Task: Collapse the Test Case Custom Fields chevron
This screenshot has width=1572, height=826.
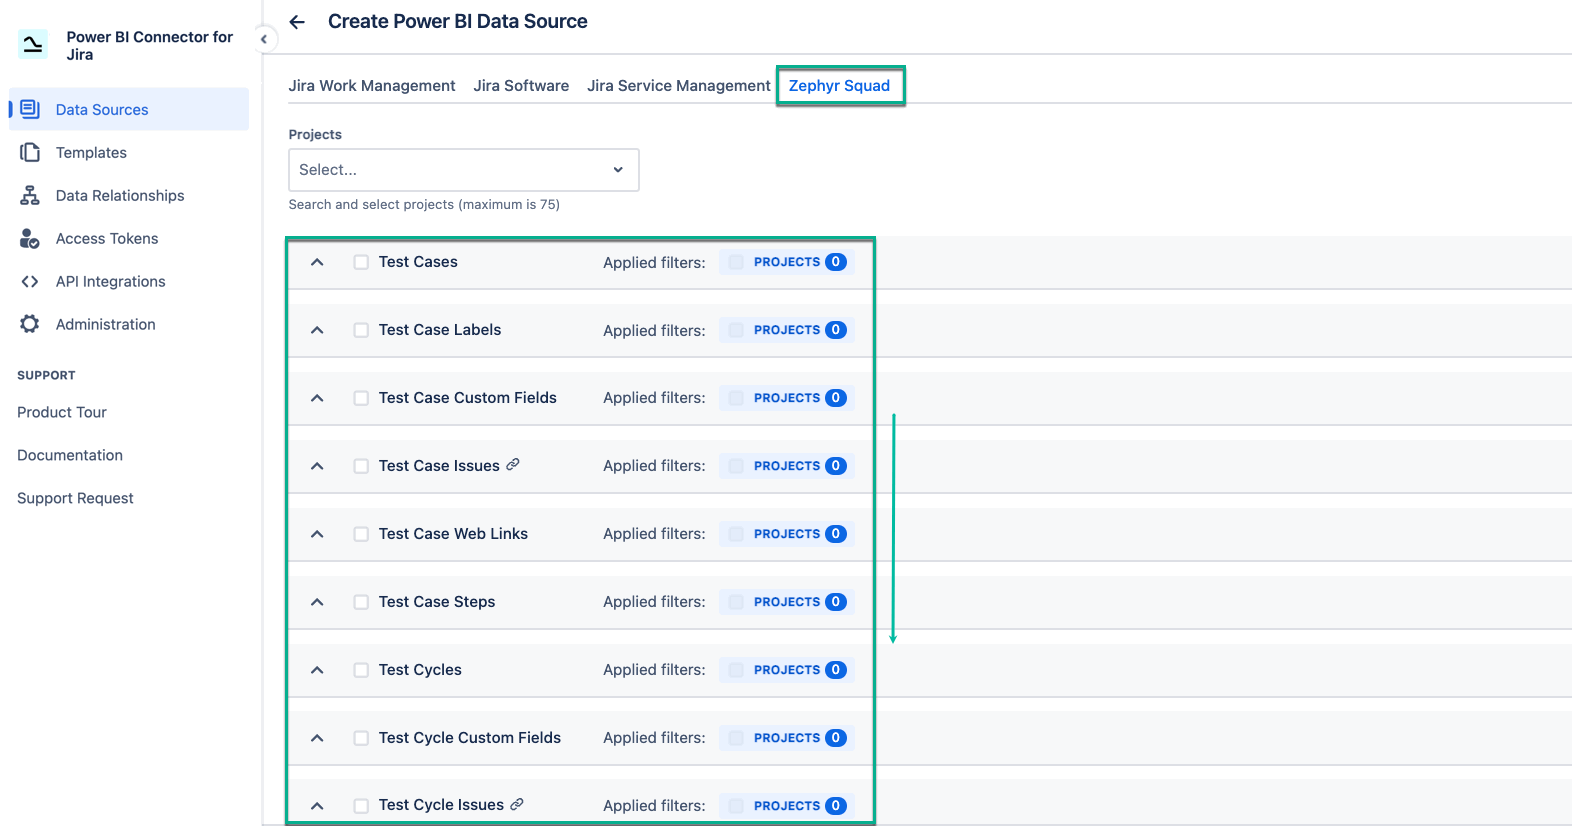Action: (x=317, y=398)
